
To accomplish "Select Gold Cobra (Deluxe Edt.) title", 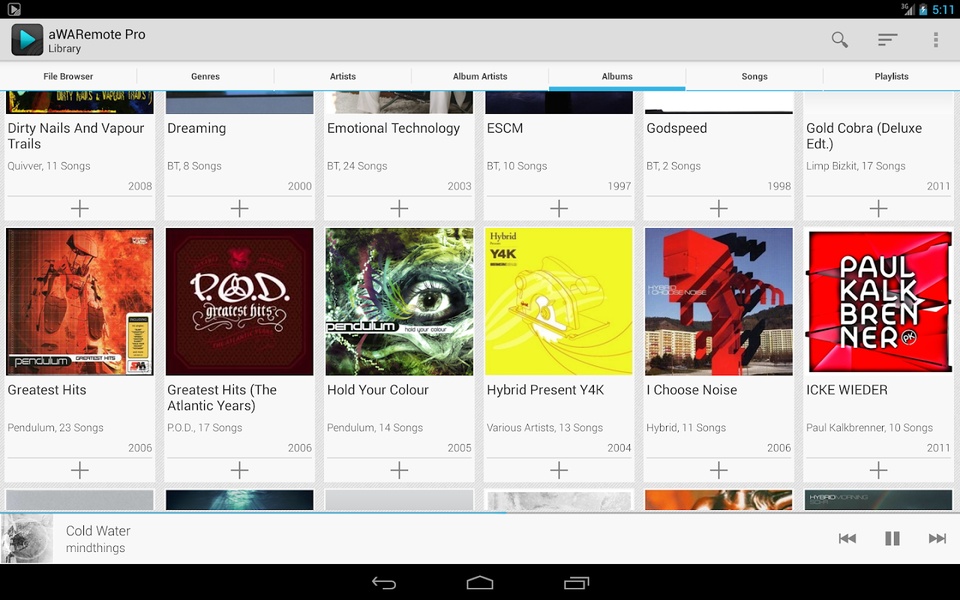I will (864, 136).
